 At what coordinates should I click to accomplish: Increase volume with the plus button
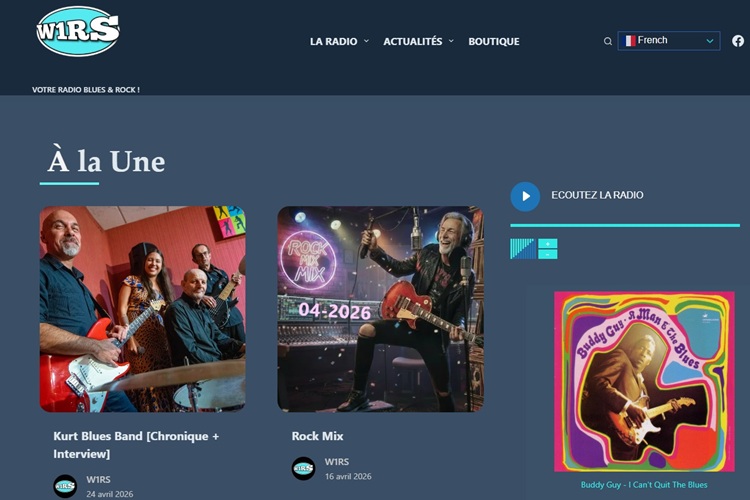click(548, 244)
